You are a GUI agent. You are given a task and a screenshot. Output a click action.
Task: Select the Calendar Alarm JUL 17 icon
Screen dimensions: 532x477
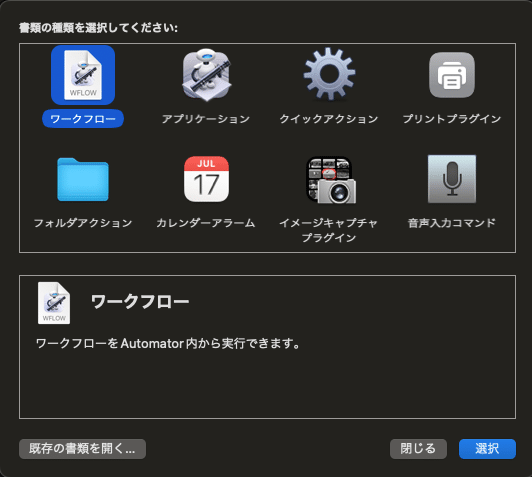(206, 179)
